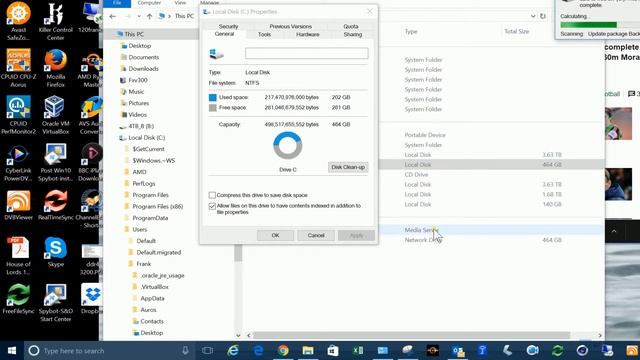Open Microsoft Store from the taskbar

[333, 351]
